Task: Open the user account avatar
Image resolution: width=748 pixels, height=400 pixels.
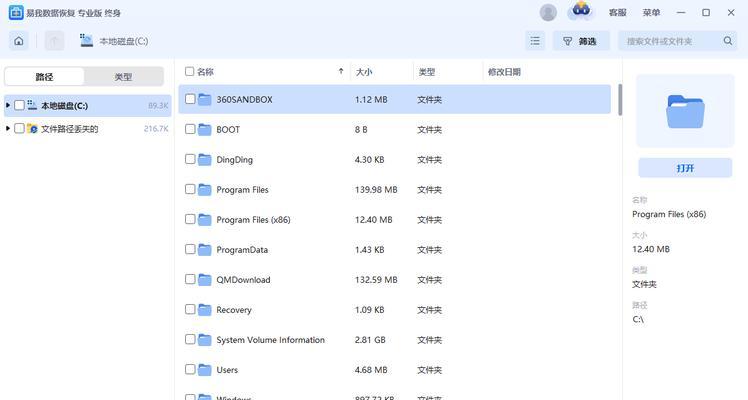Action: click(x=548, y=12)
